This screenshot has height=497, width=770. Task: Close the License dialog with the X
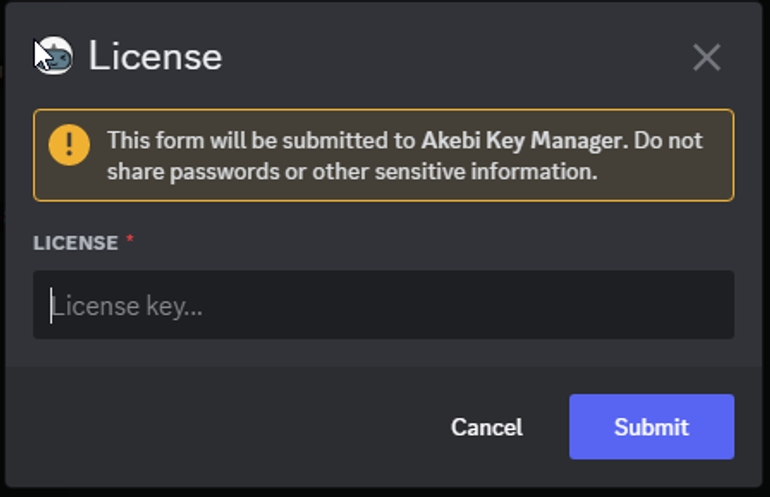(x=706, y=57)
